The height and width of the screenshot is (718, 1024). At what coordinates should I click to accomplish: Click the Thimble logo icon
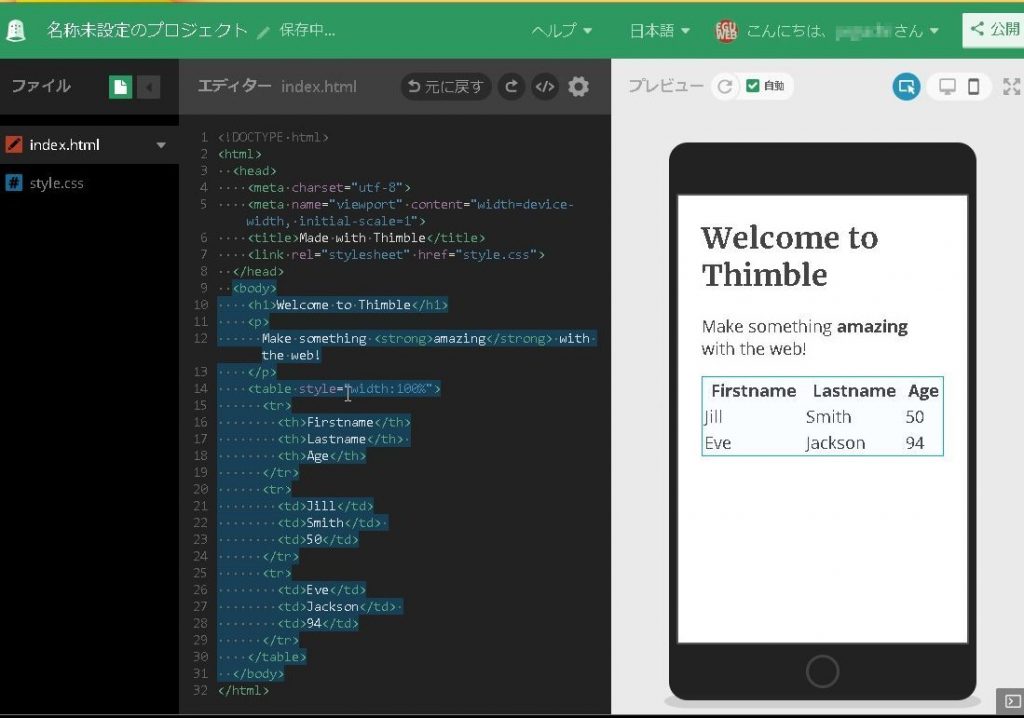click(16, 30)
